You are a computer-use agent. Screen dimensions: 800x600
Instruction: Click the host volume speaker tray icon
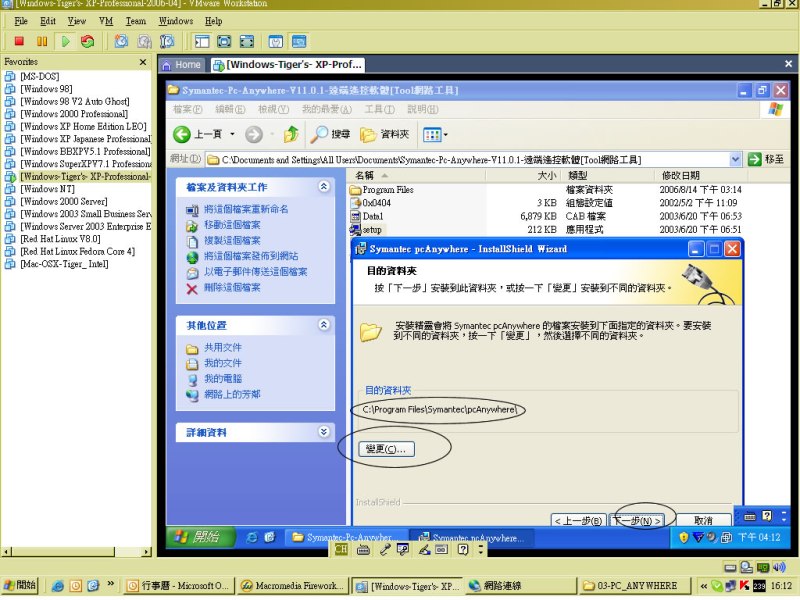point(779,567)
